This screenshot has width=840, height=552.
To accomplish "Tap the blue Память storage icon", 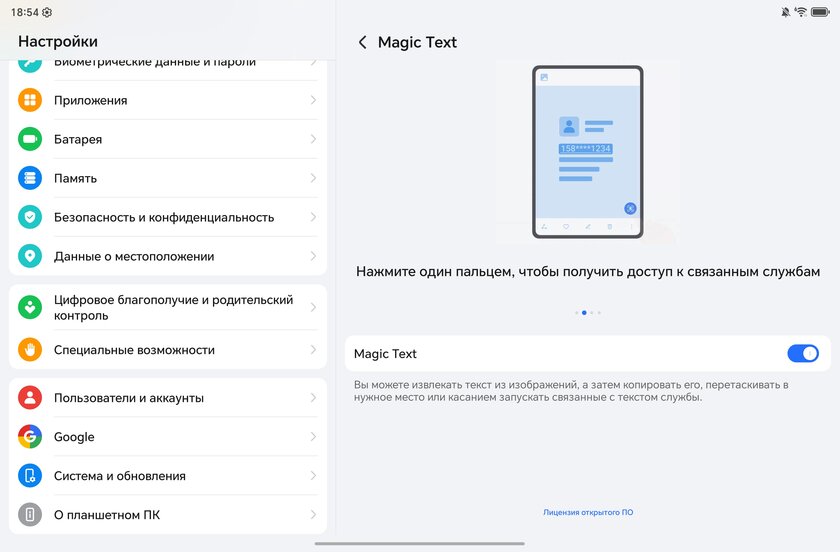I will click(30, 178).
